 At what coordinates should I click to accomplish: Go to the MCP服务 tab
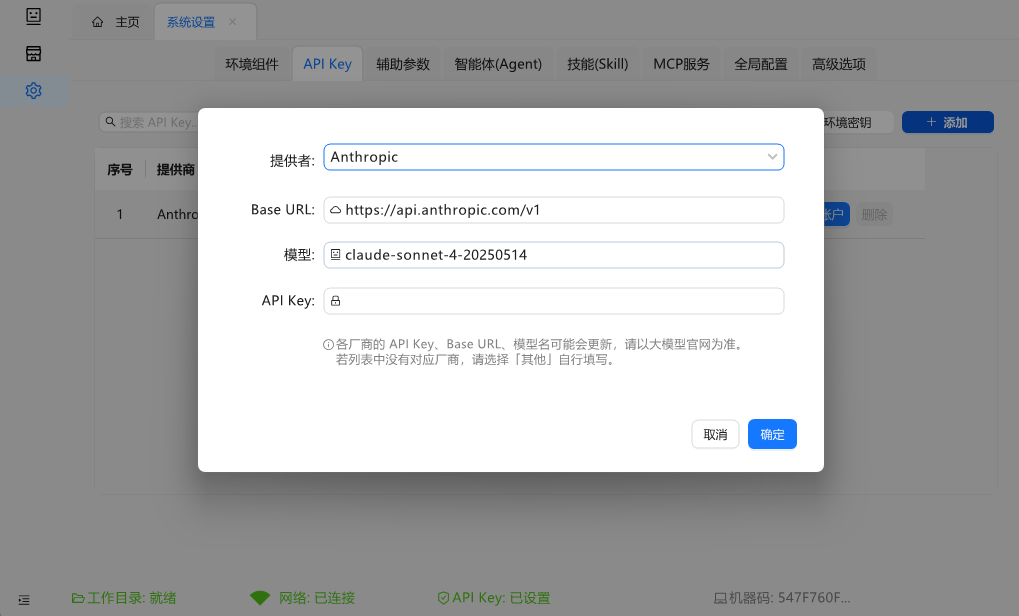pyautogui.click(x=681, y=64)
